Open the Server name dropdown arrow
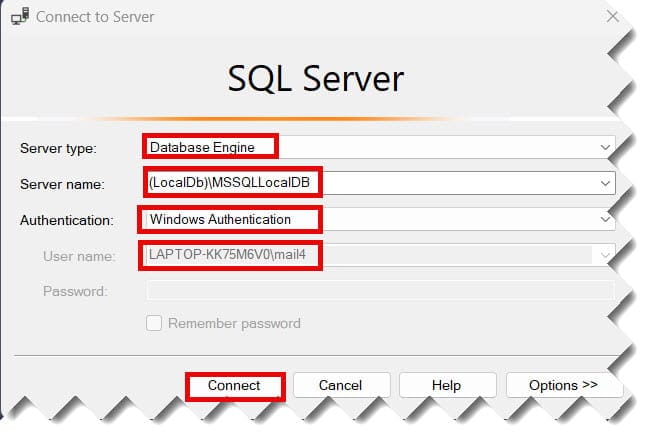The height and width of the screenshot is (436, 647). pyautogui.click(x=605, y=183)
